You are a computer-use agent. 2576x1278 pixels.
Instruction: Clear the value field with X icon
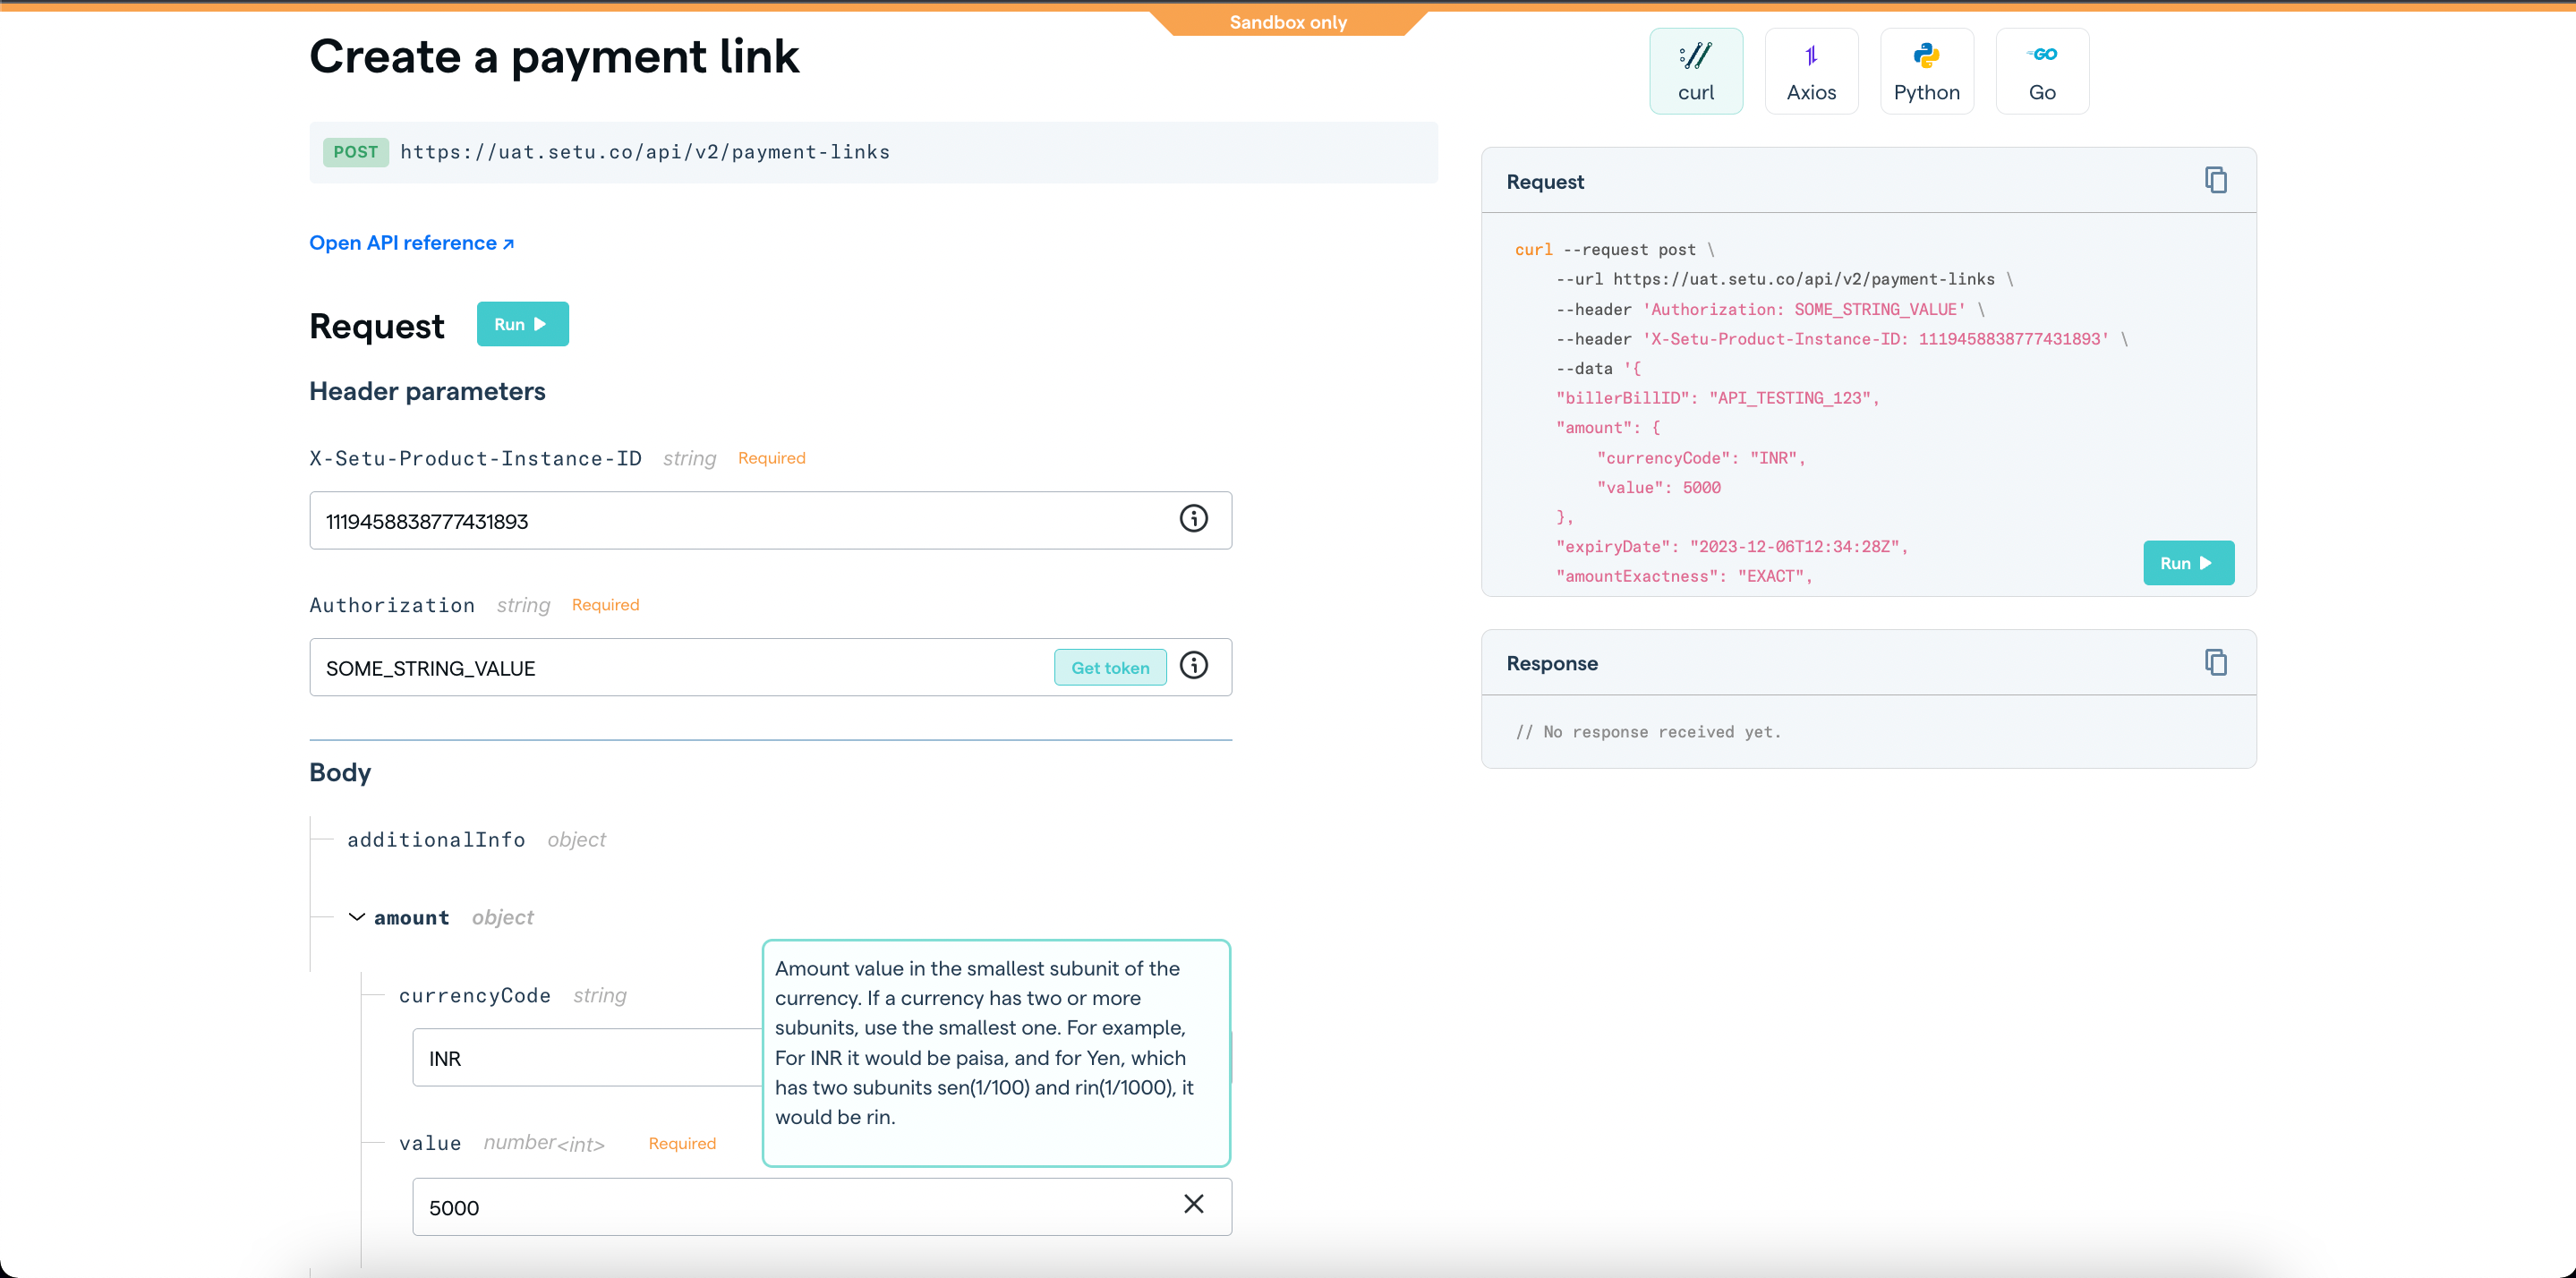1193,1204
